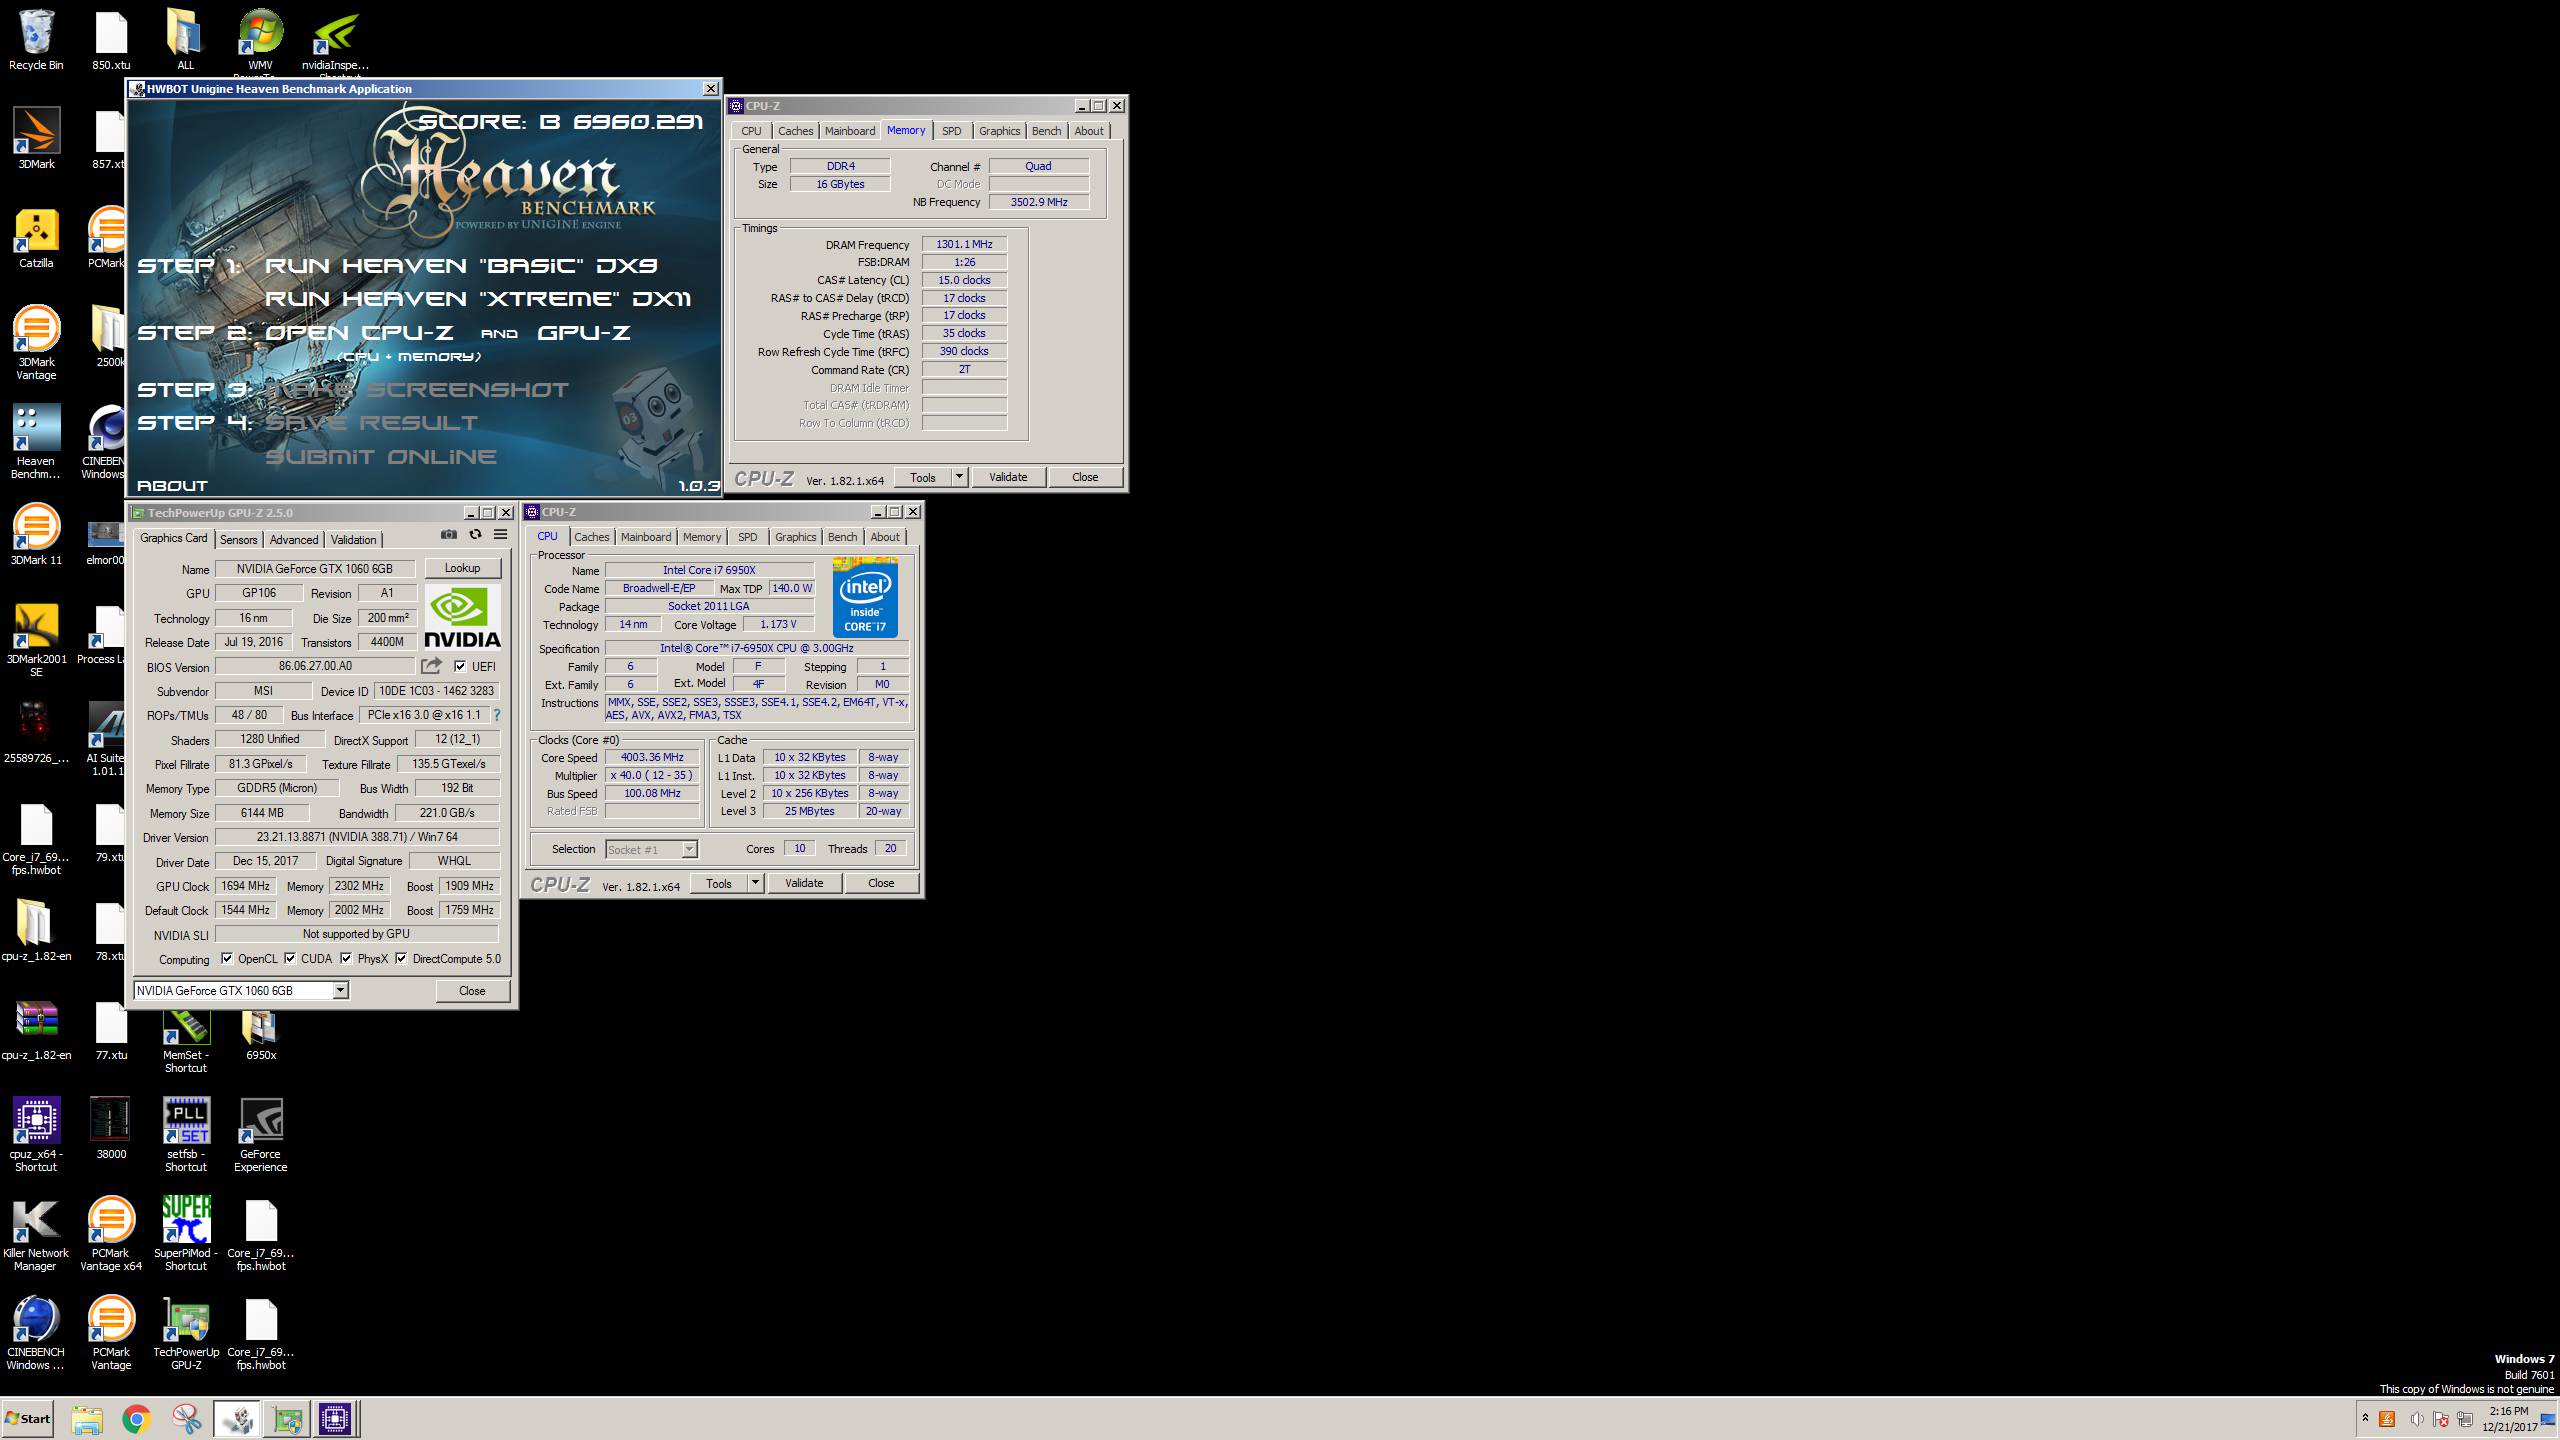Open Validation tab in GPU-Z
Image resolution: width=2560 pixels, height=1440 pixels.
tap(354, 539)
